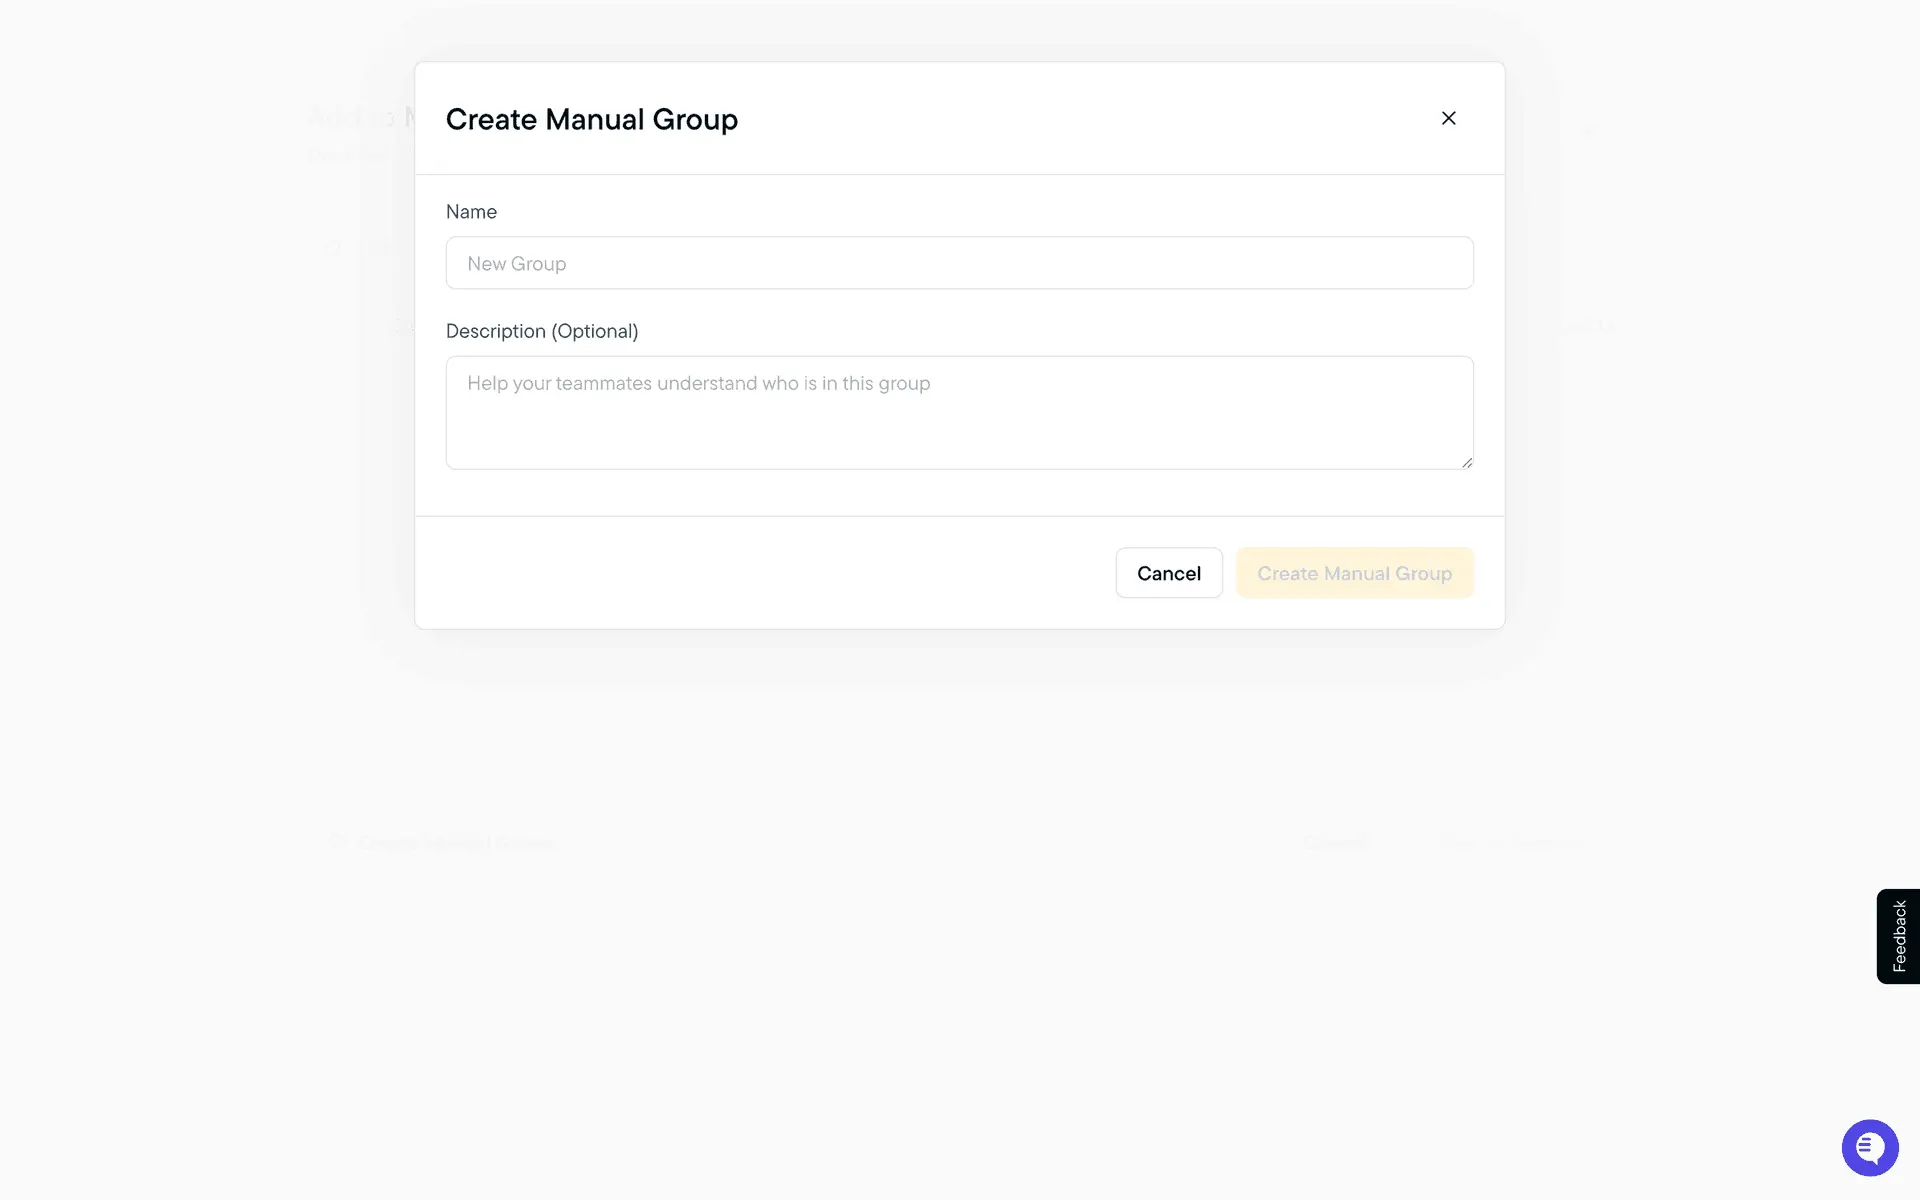Click the Create Manual Group dialog title
The image size is (1920, 1200).
coord(591,119)
